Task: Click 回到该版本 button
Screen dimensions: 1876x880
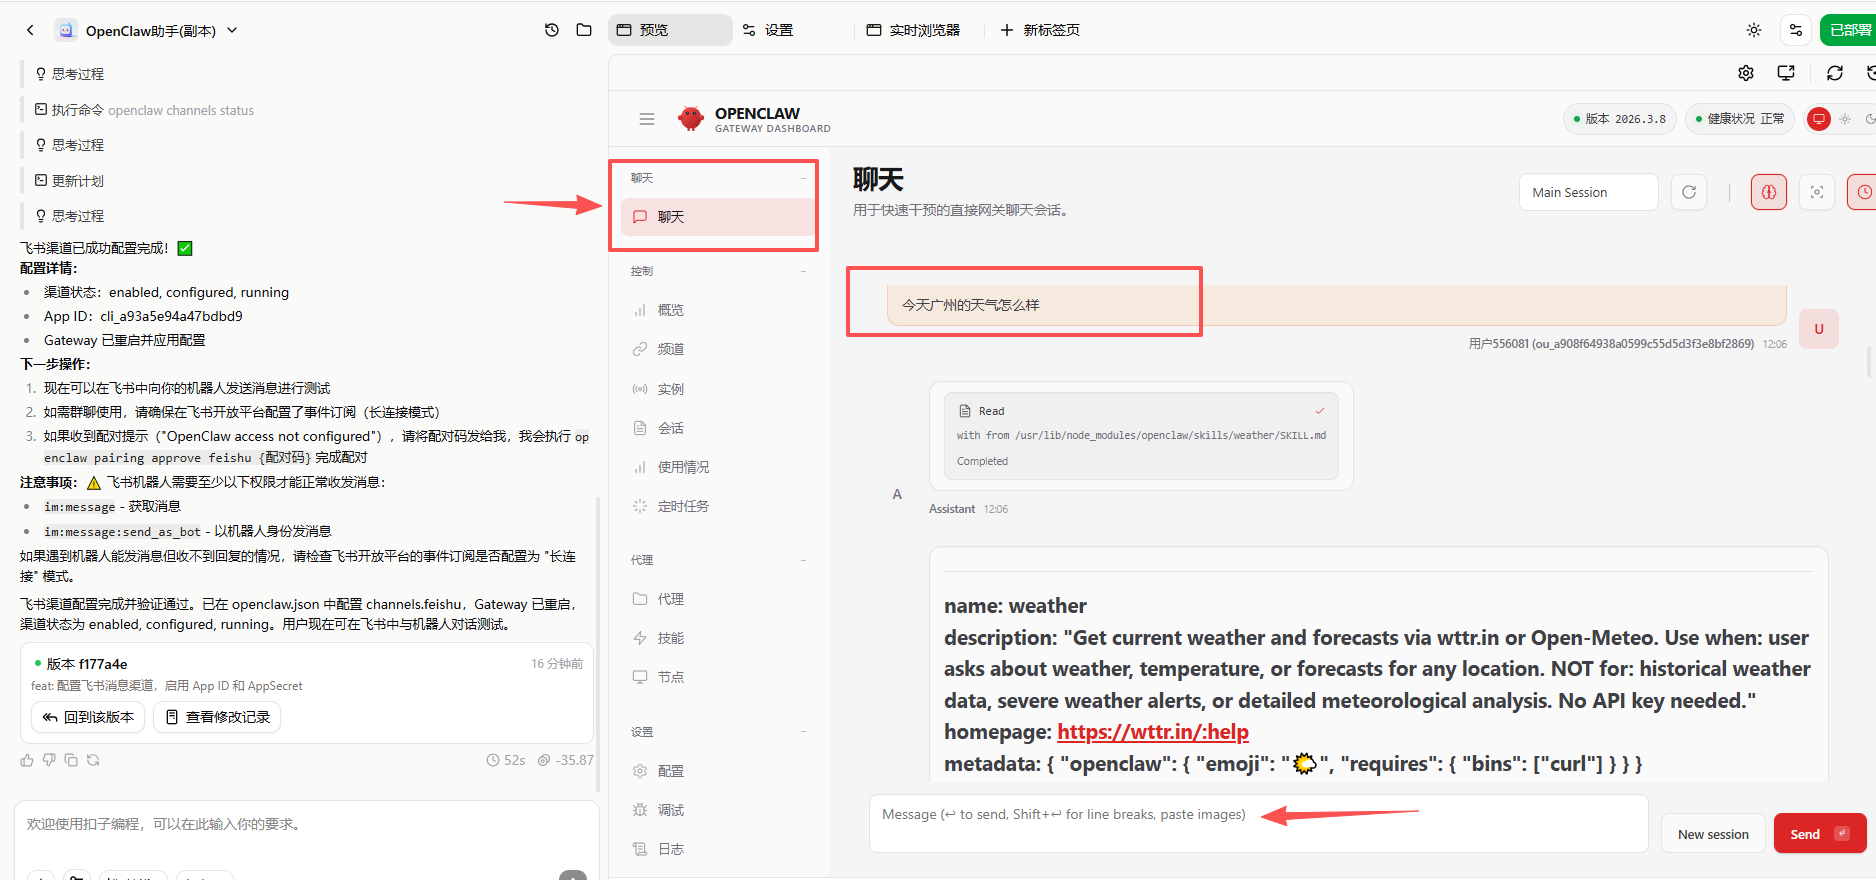Action: [88, 717]
